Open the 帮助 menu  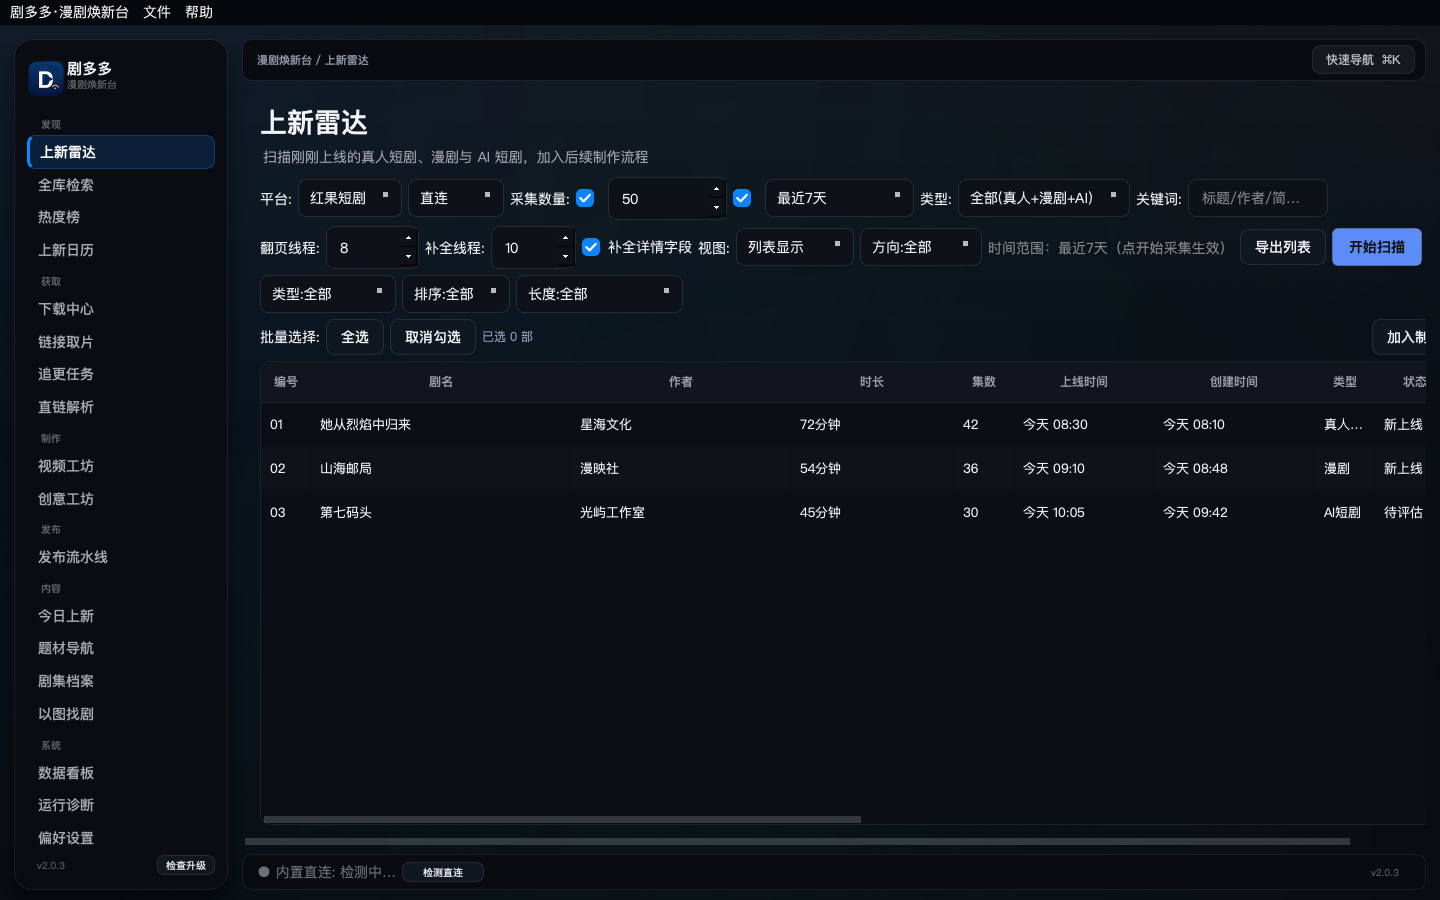coord(199,12)
